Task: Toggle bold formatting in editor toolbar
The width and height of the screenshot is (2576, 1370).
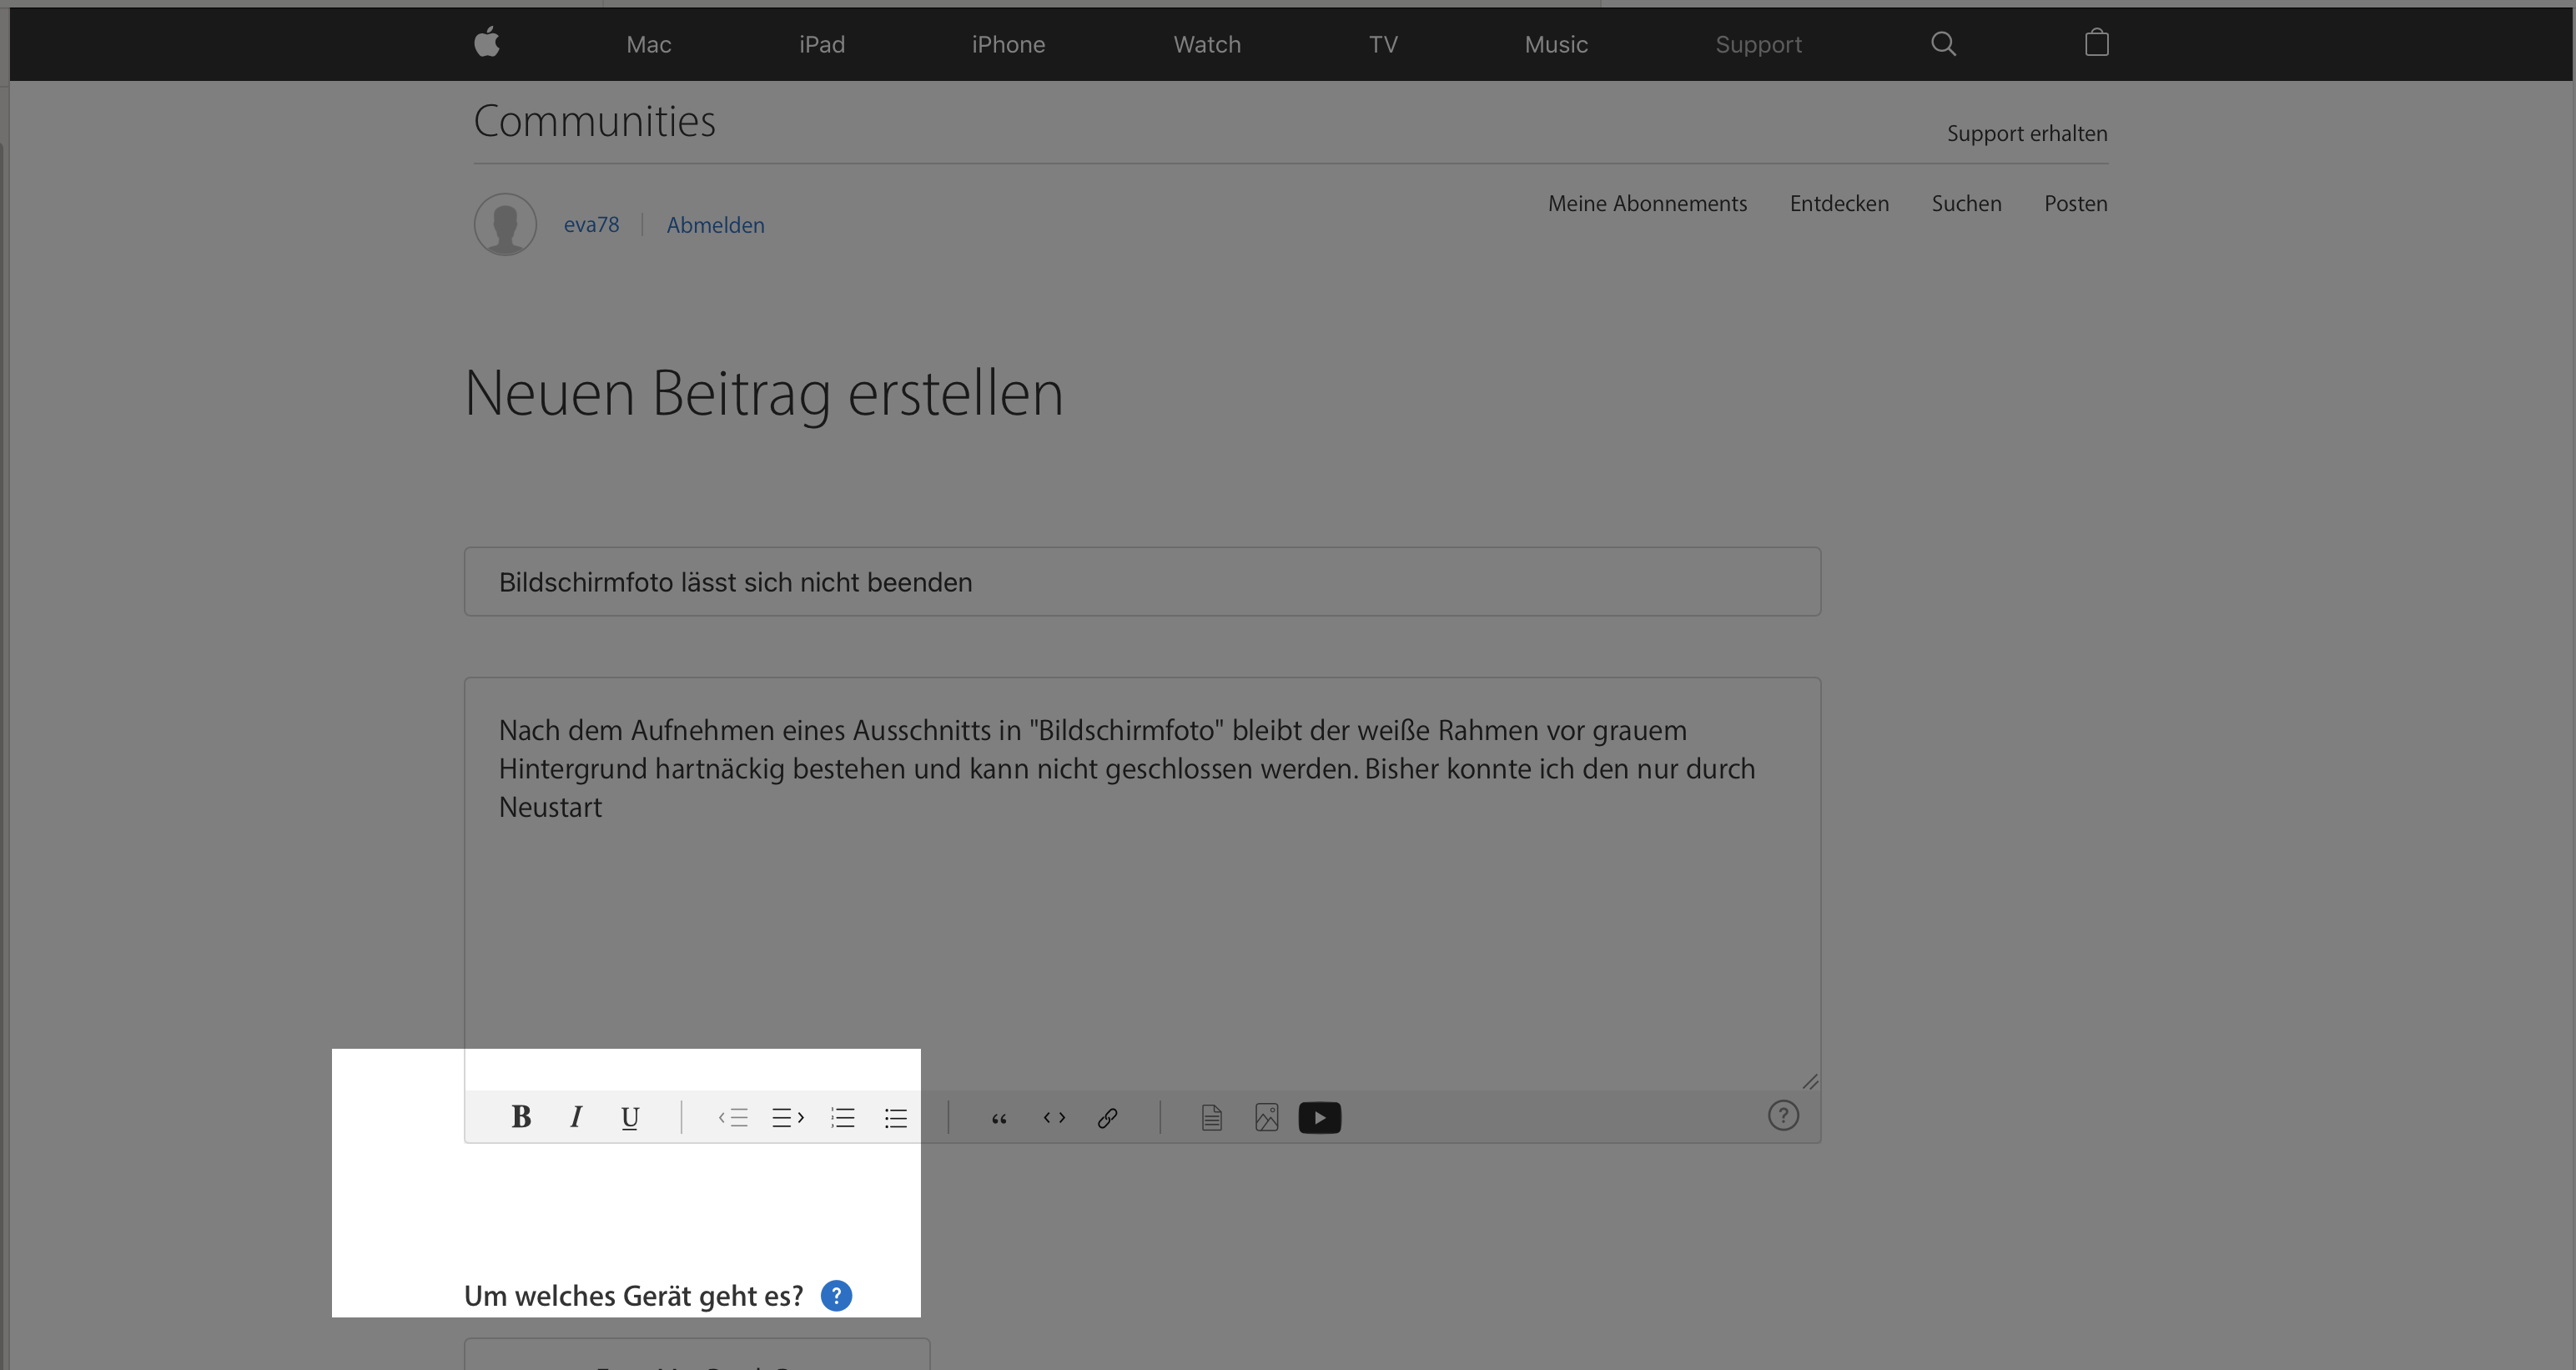Action: coord(521,1117)
